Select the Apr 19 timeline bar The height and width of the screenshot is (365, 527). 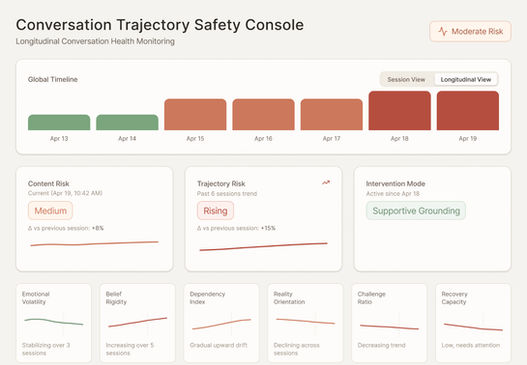point(468,111)
